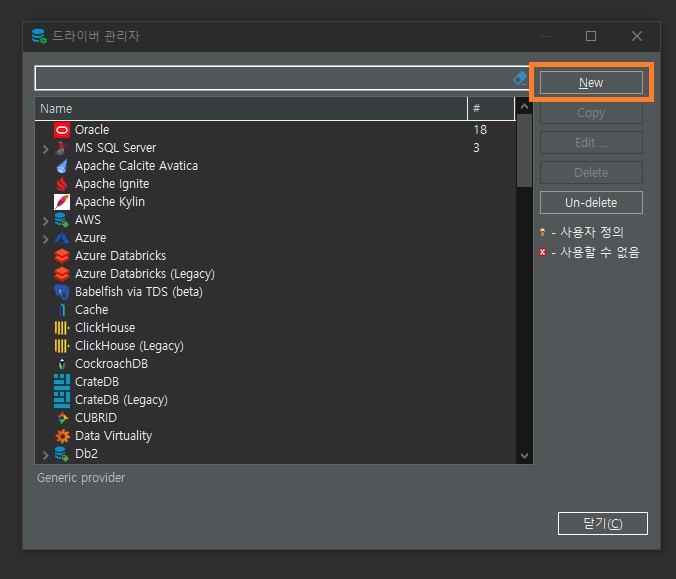The image size is (676, 579).
Task: Sort drivers by the Name column header
Action: [x=251, y=109]
